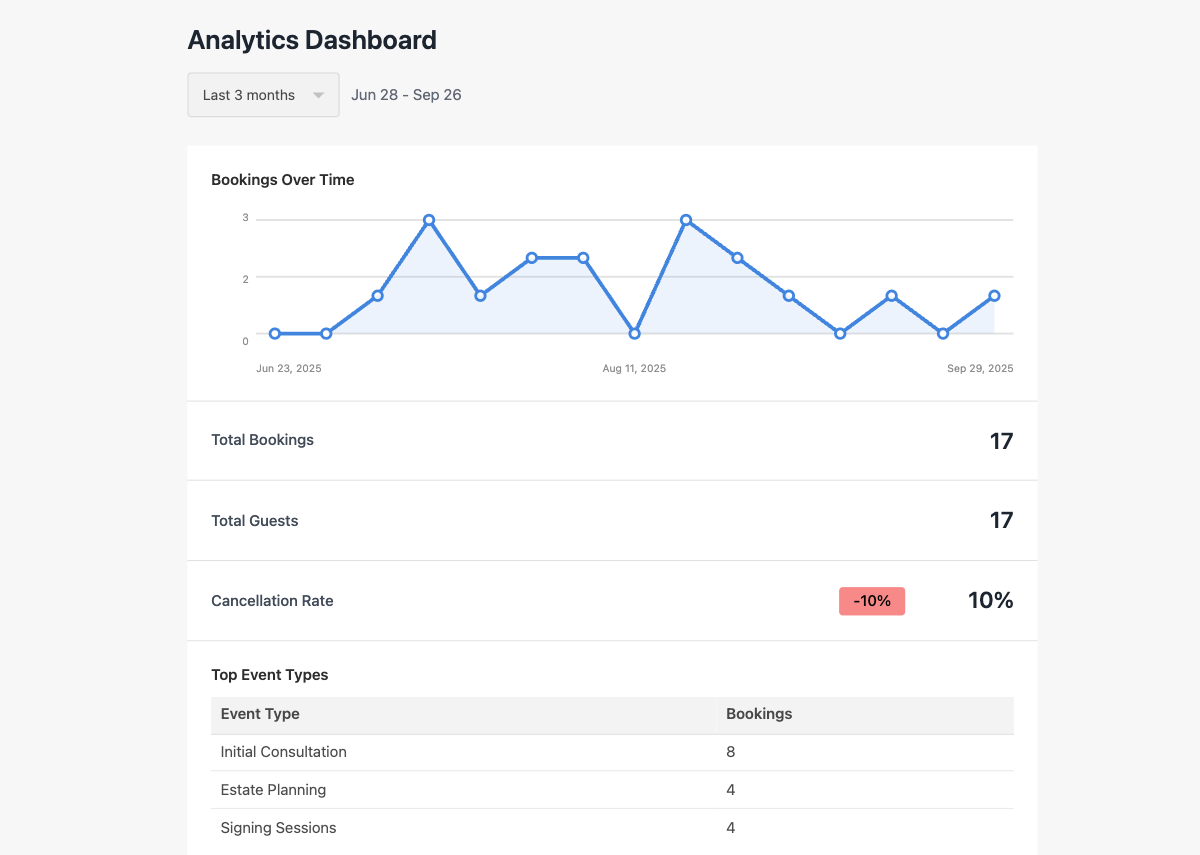Viewport: 1200px width, 855px height.
Task: Click the "Top Event Types" section heading
Action: (269, 675)
